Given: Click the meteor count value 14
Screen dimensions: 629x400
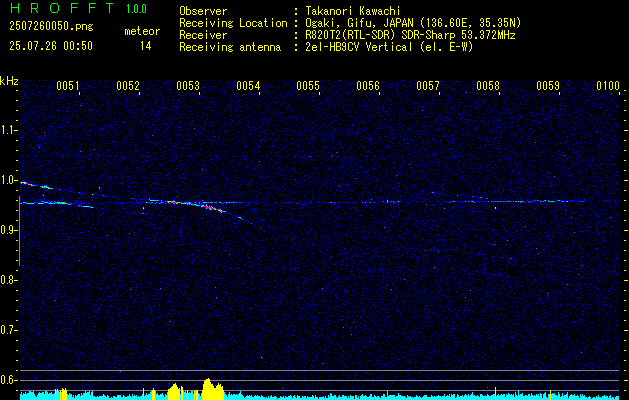Looking at the screenshot, I should [x=146, y=46].
